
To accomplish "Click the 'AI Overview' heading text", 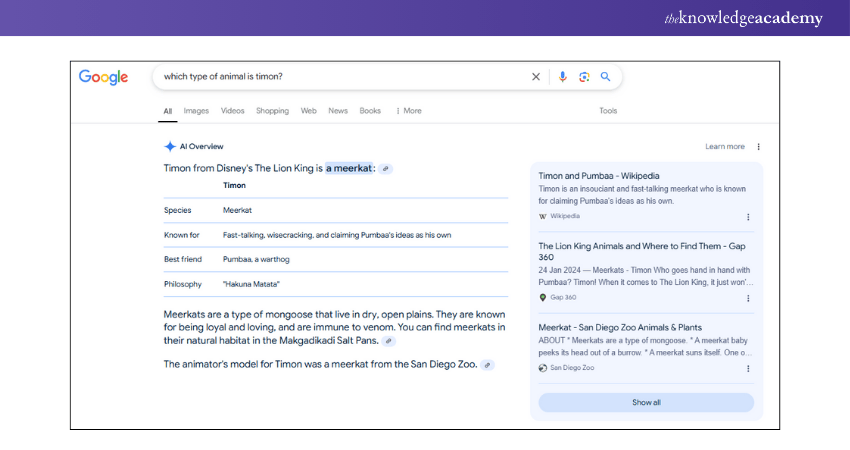I will [202, 146].
